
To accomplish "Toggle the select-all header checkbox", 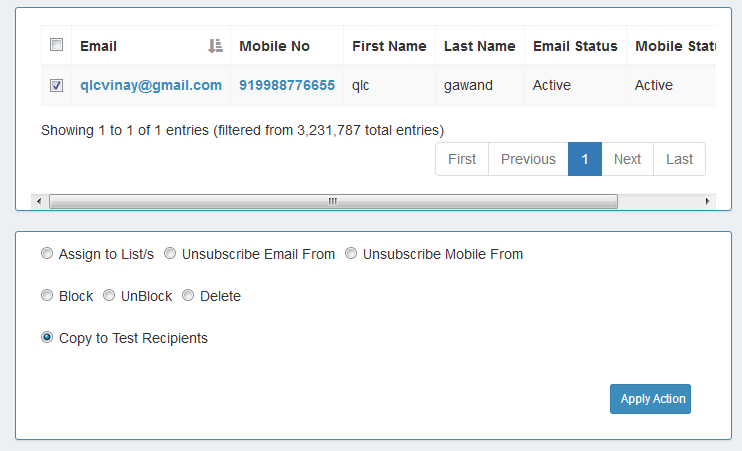I will [57, 45].
